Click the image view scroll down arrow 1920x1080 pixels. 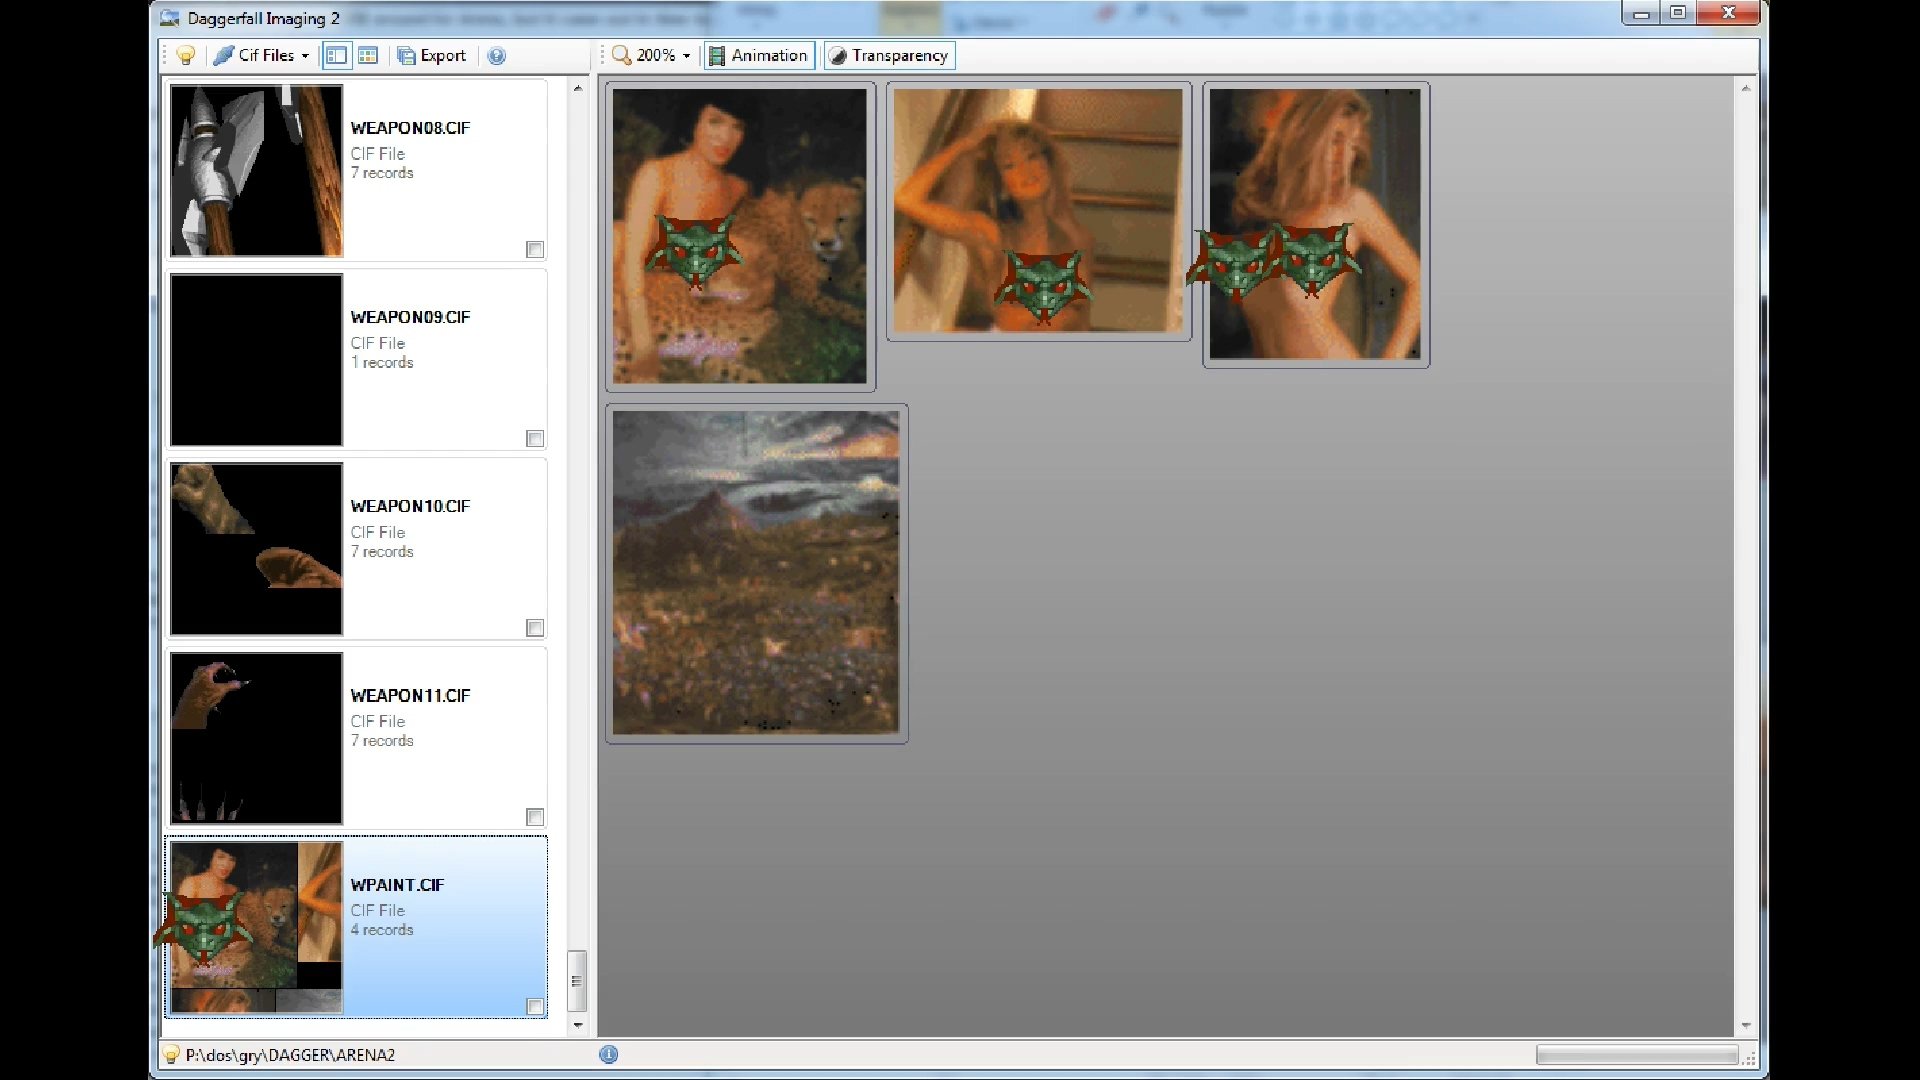point(1746,1025)
